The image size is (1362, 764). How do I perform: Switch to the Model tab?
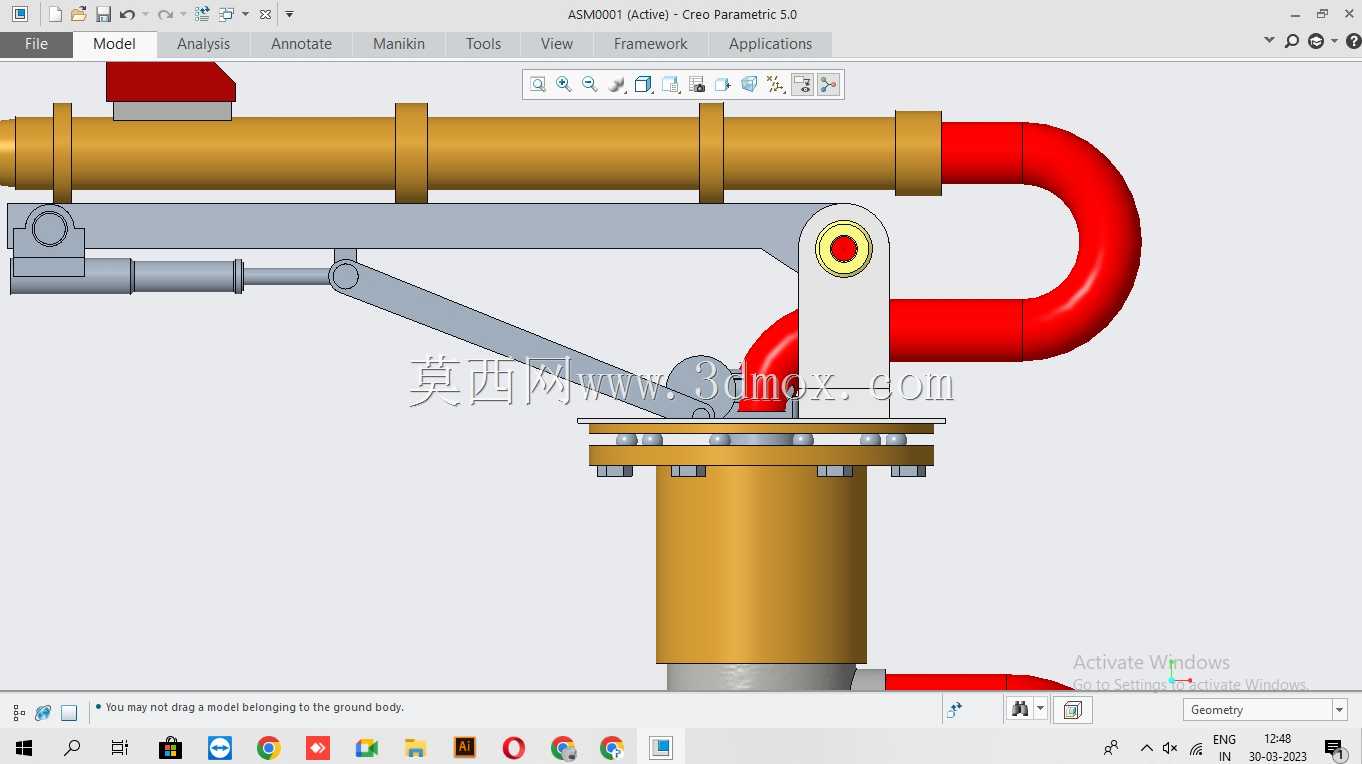(114, 44)
